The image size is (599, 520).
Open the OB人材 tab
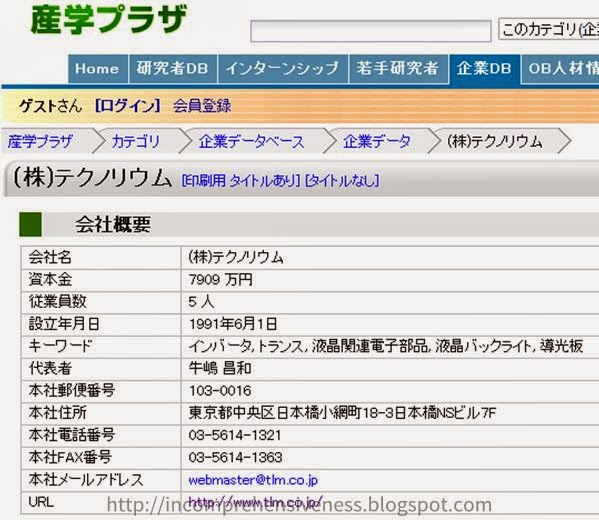tap(560, 69)
